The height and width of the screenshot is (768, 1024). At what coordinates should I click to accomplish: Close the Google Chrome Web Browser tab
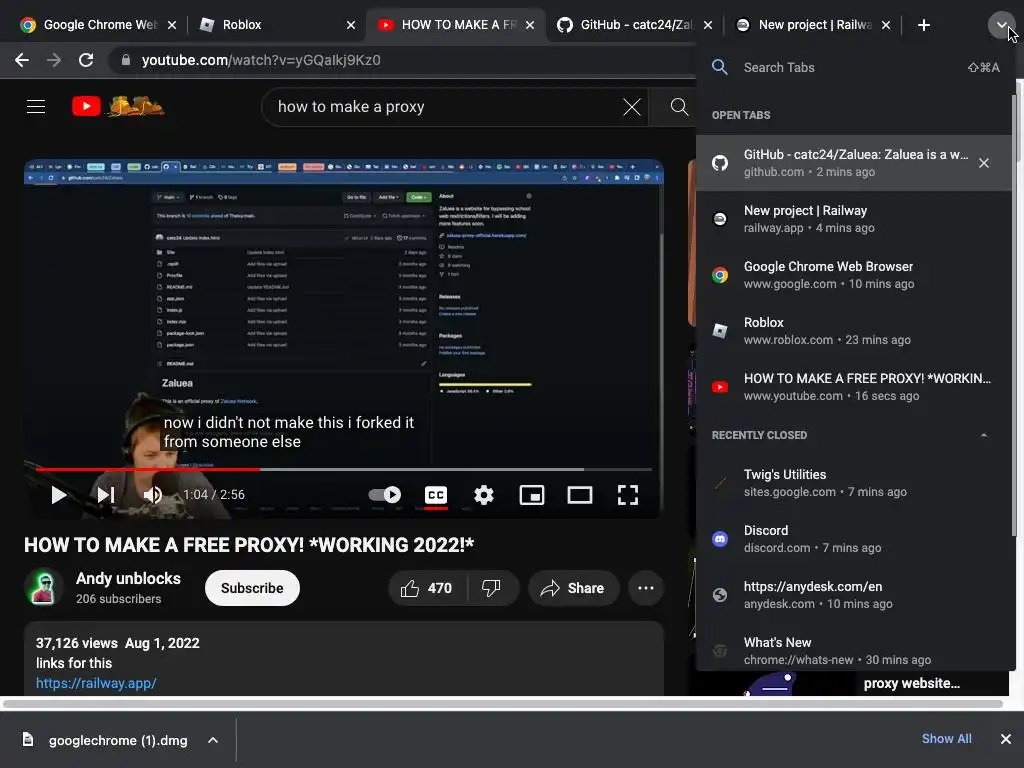pos(172,25)
